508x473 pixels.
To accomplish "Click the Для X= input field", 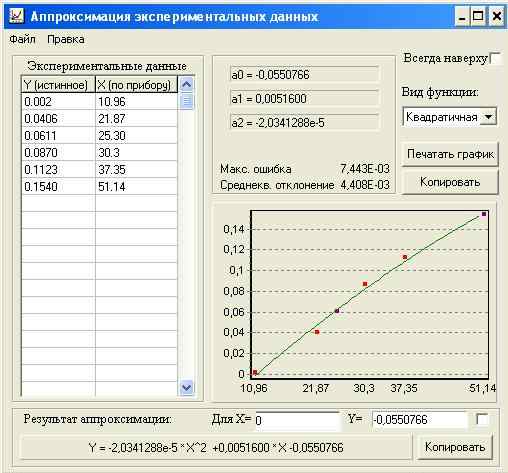I will [x=297, y=420].
